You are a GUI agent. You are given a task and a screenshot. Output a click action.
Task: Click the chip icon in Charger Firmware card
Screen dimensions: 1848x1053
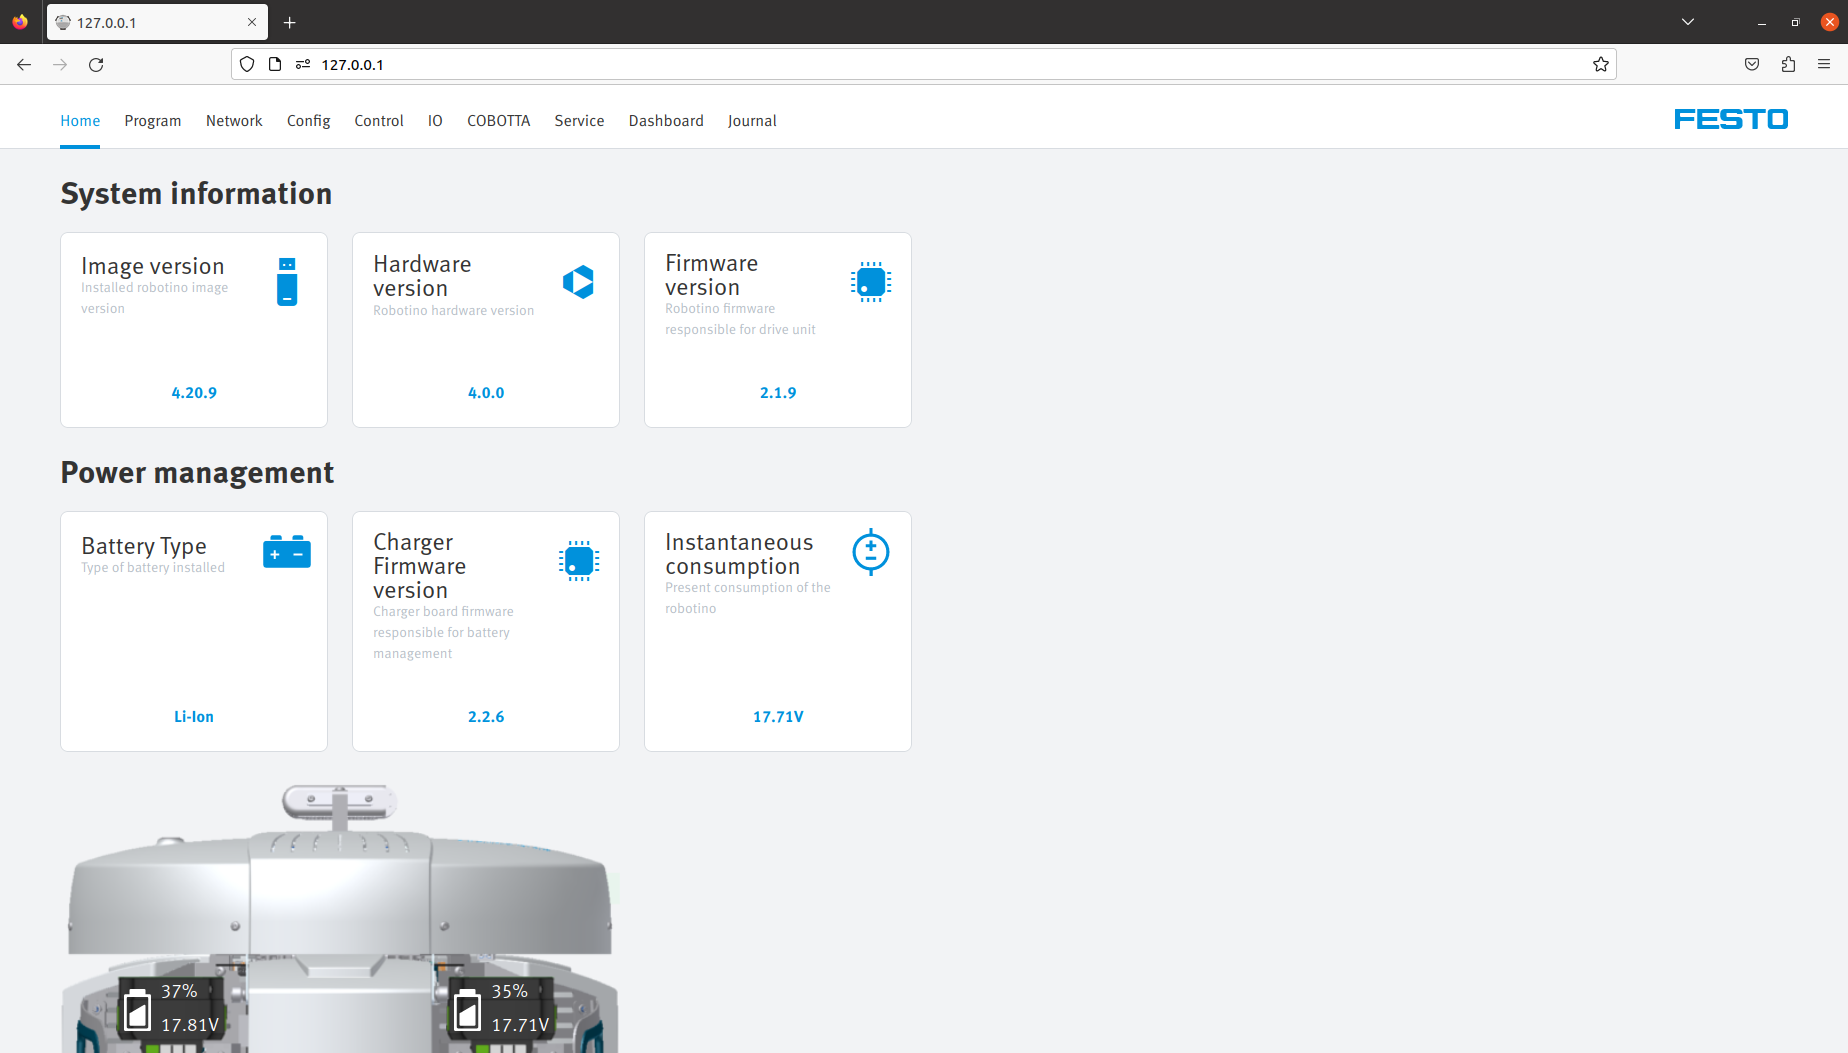point(578,561)
